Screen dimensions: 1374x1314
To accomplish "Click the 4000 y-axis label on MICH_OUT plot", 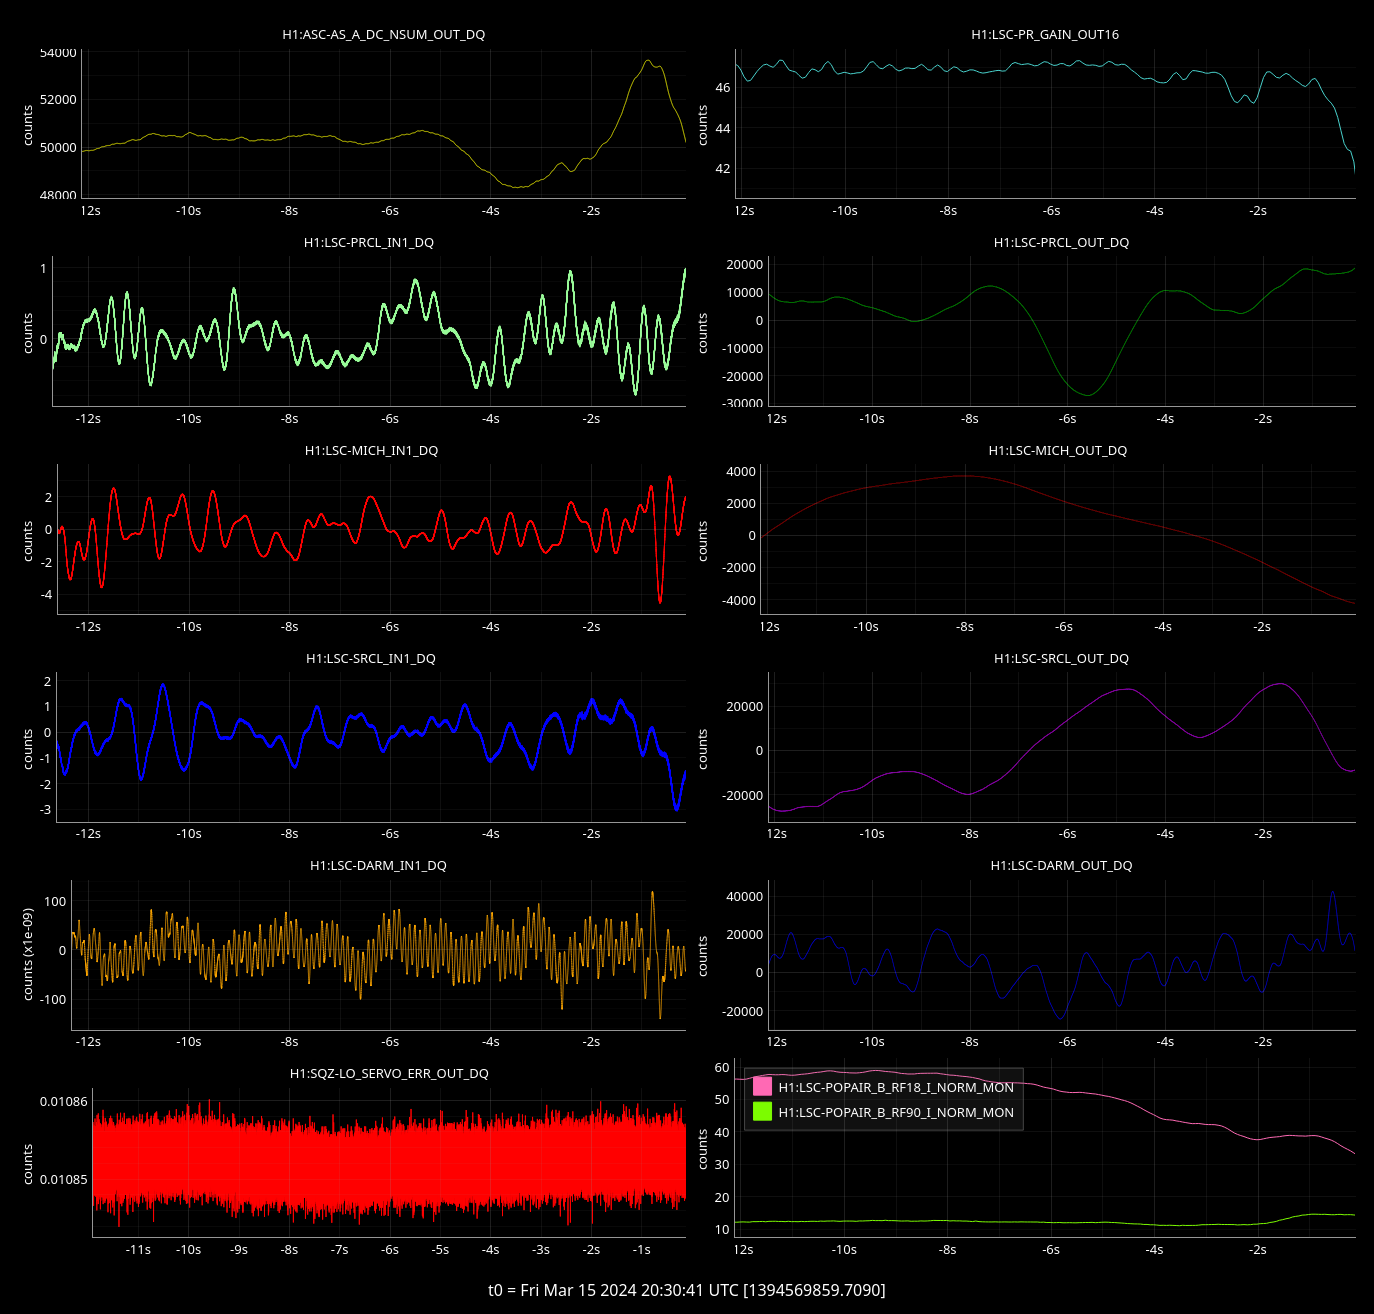I will click(x=741, y=472).
